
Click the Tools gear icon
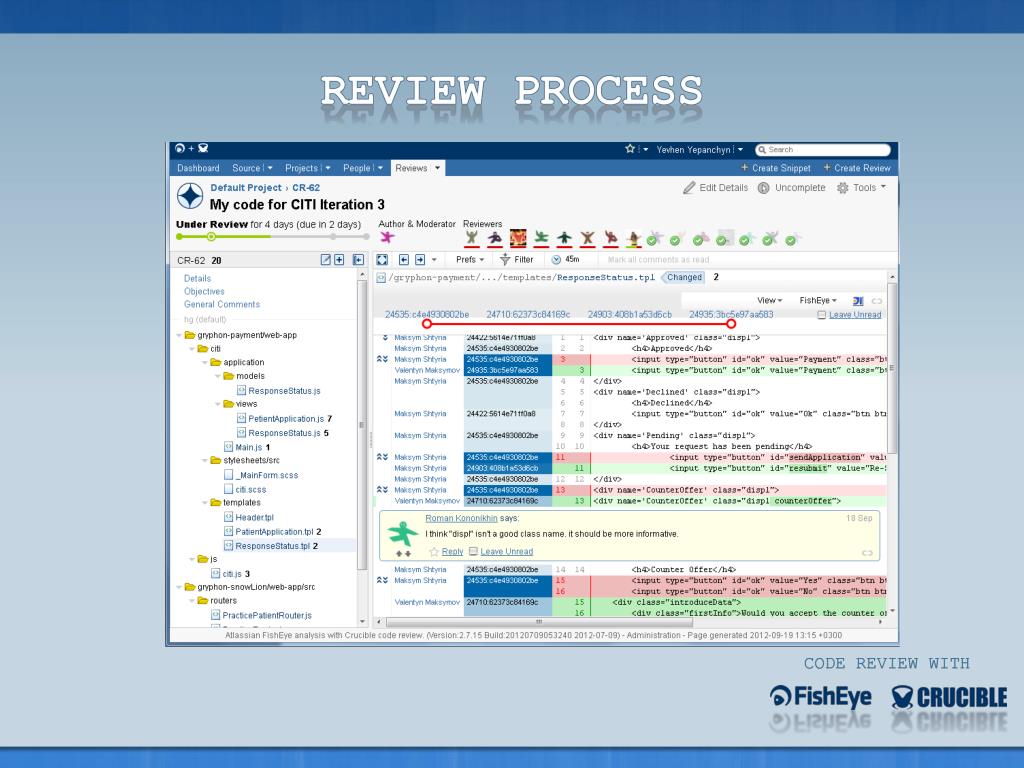(x=842, y=188)
